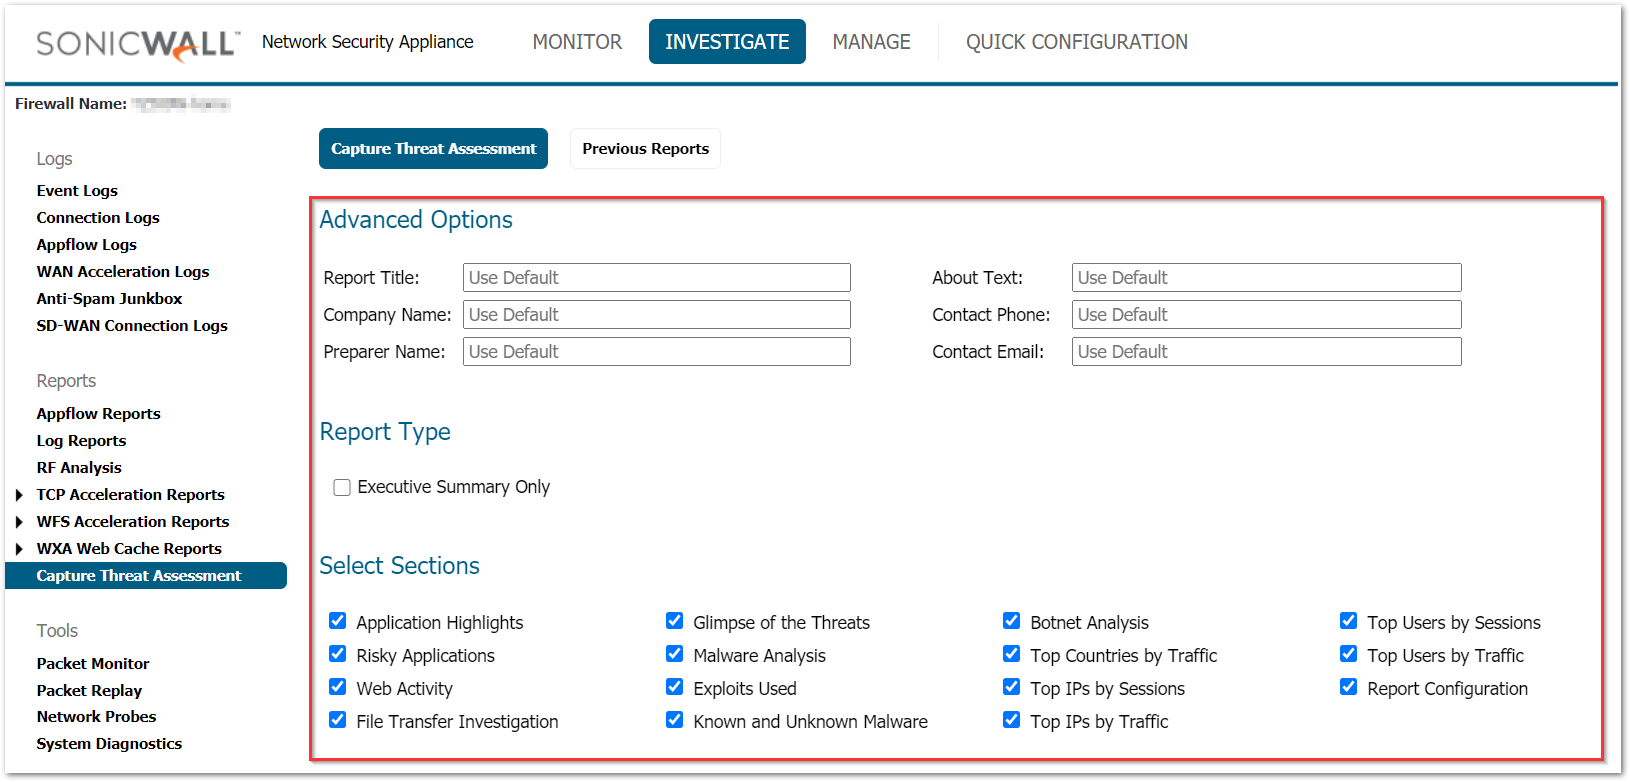Image resolution: width=1630 pixels, height=782 pixels.
Task: Uncheck Botnet Analysis
Action: point(1012,621)
